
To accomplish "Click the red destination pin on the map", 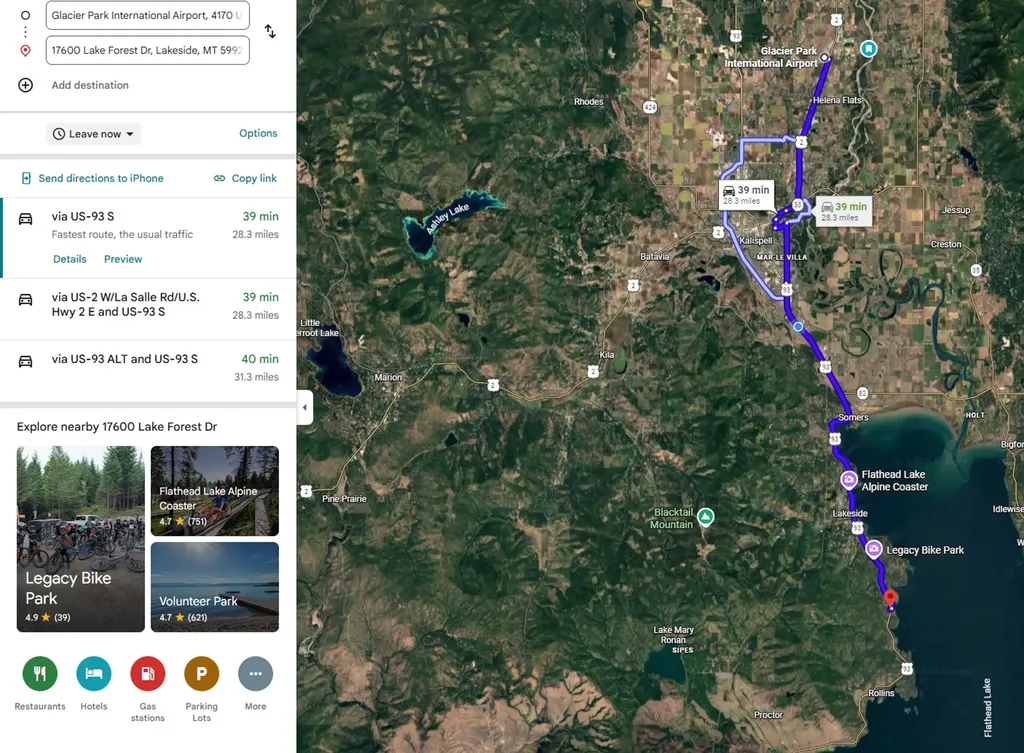I will (x=889, y=598).
